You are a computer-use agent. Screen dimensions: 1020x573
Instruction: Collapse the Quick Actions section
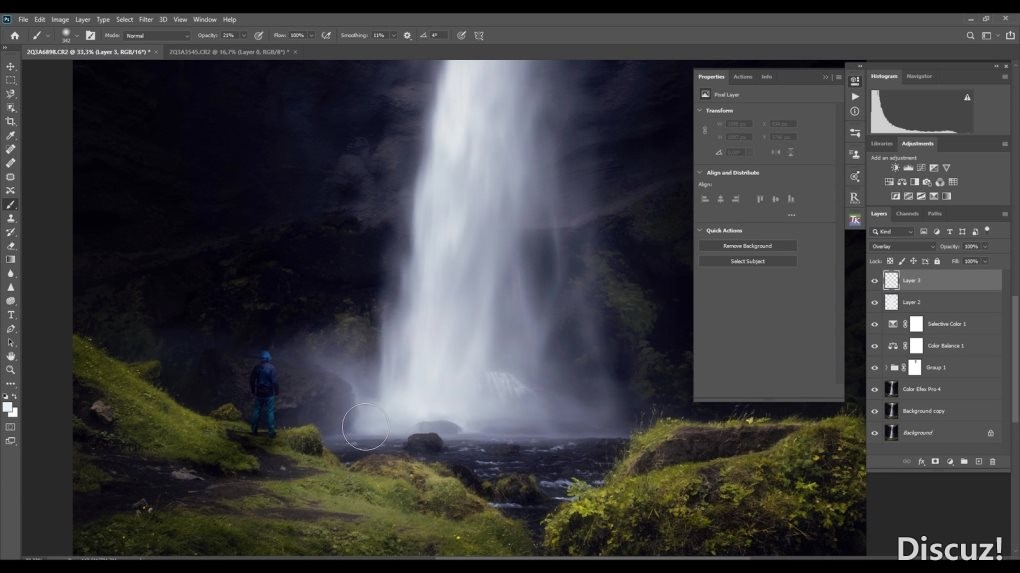(x=700, y=230)
